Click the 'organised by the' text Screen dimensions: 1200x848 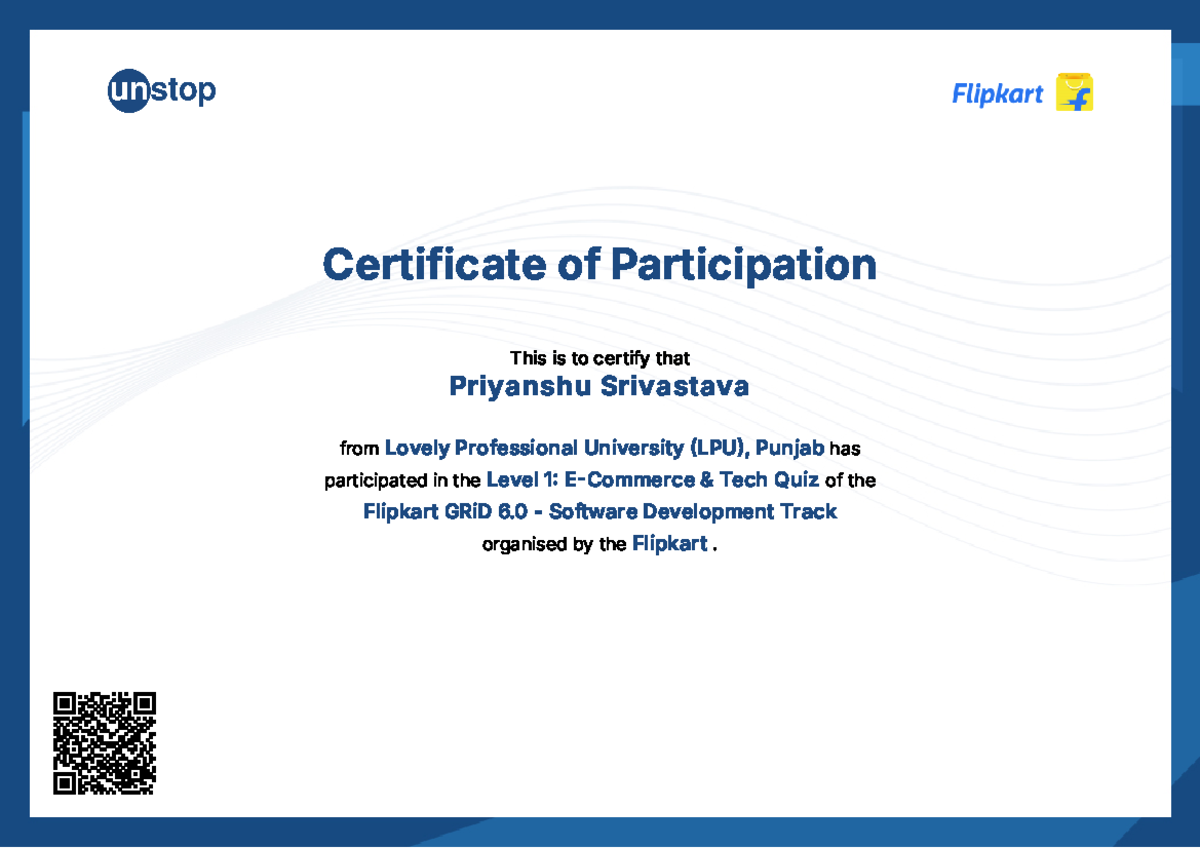(x=554, y=545)
